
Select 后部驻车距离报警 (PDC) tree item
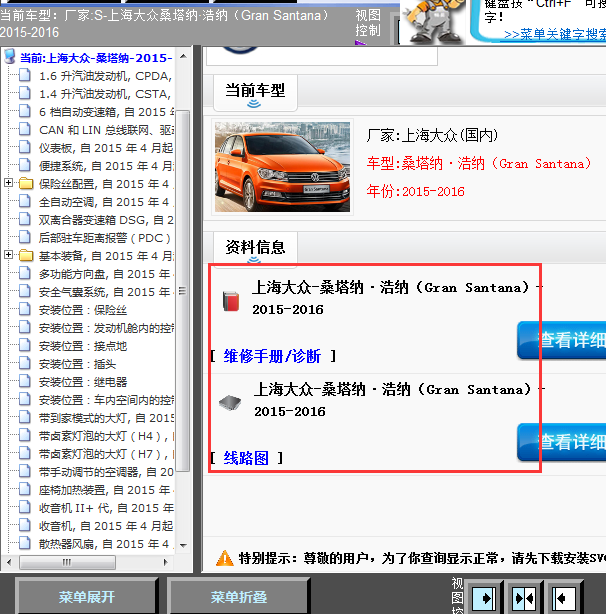tap(105, 238)
